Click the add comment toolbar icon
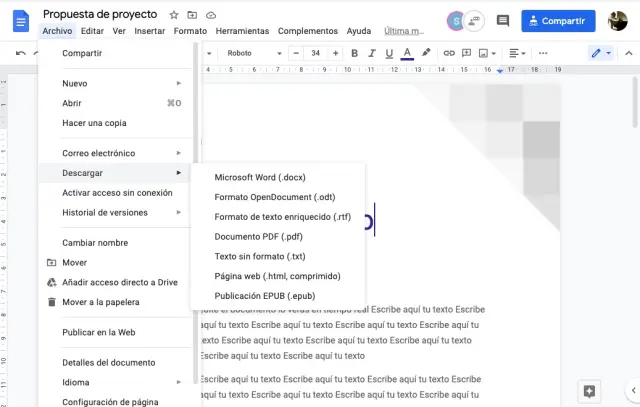The height and width of the screenshot is (407, 640). point(466,53)
